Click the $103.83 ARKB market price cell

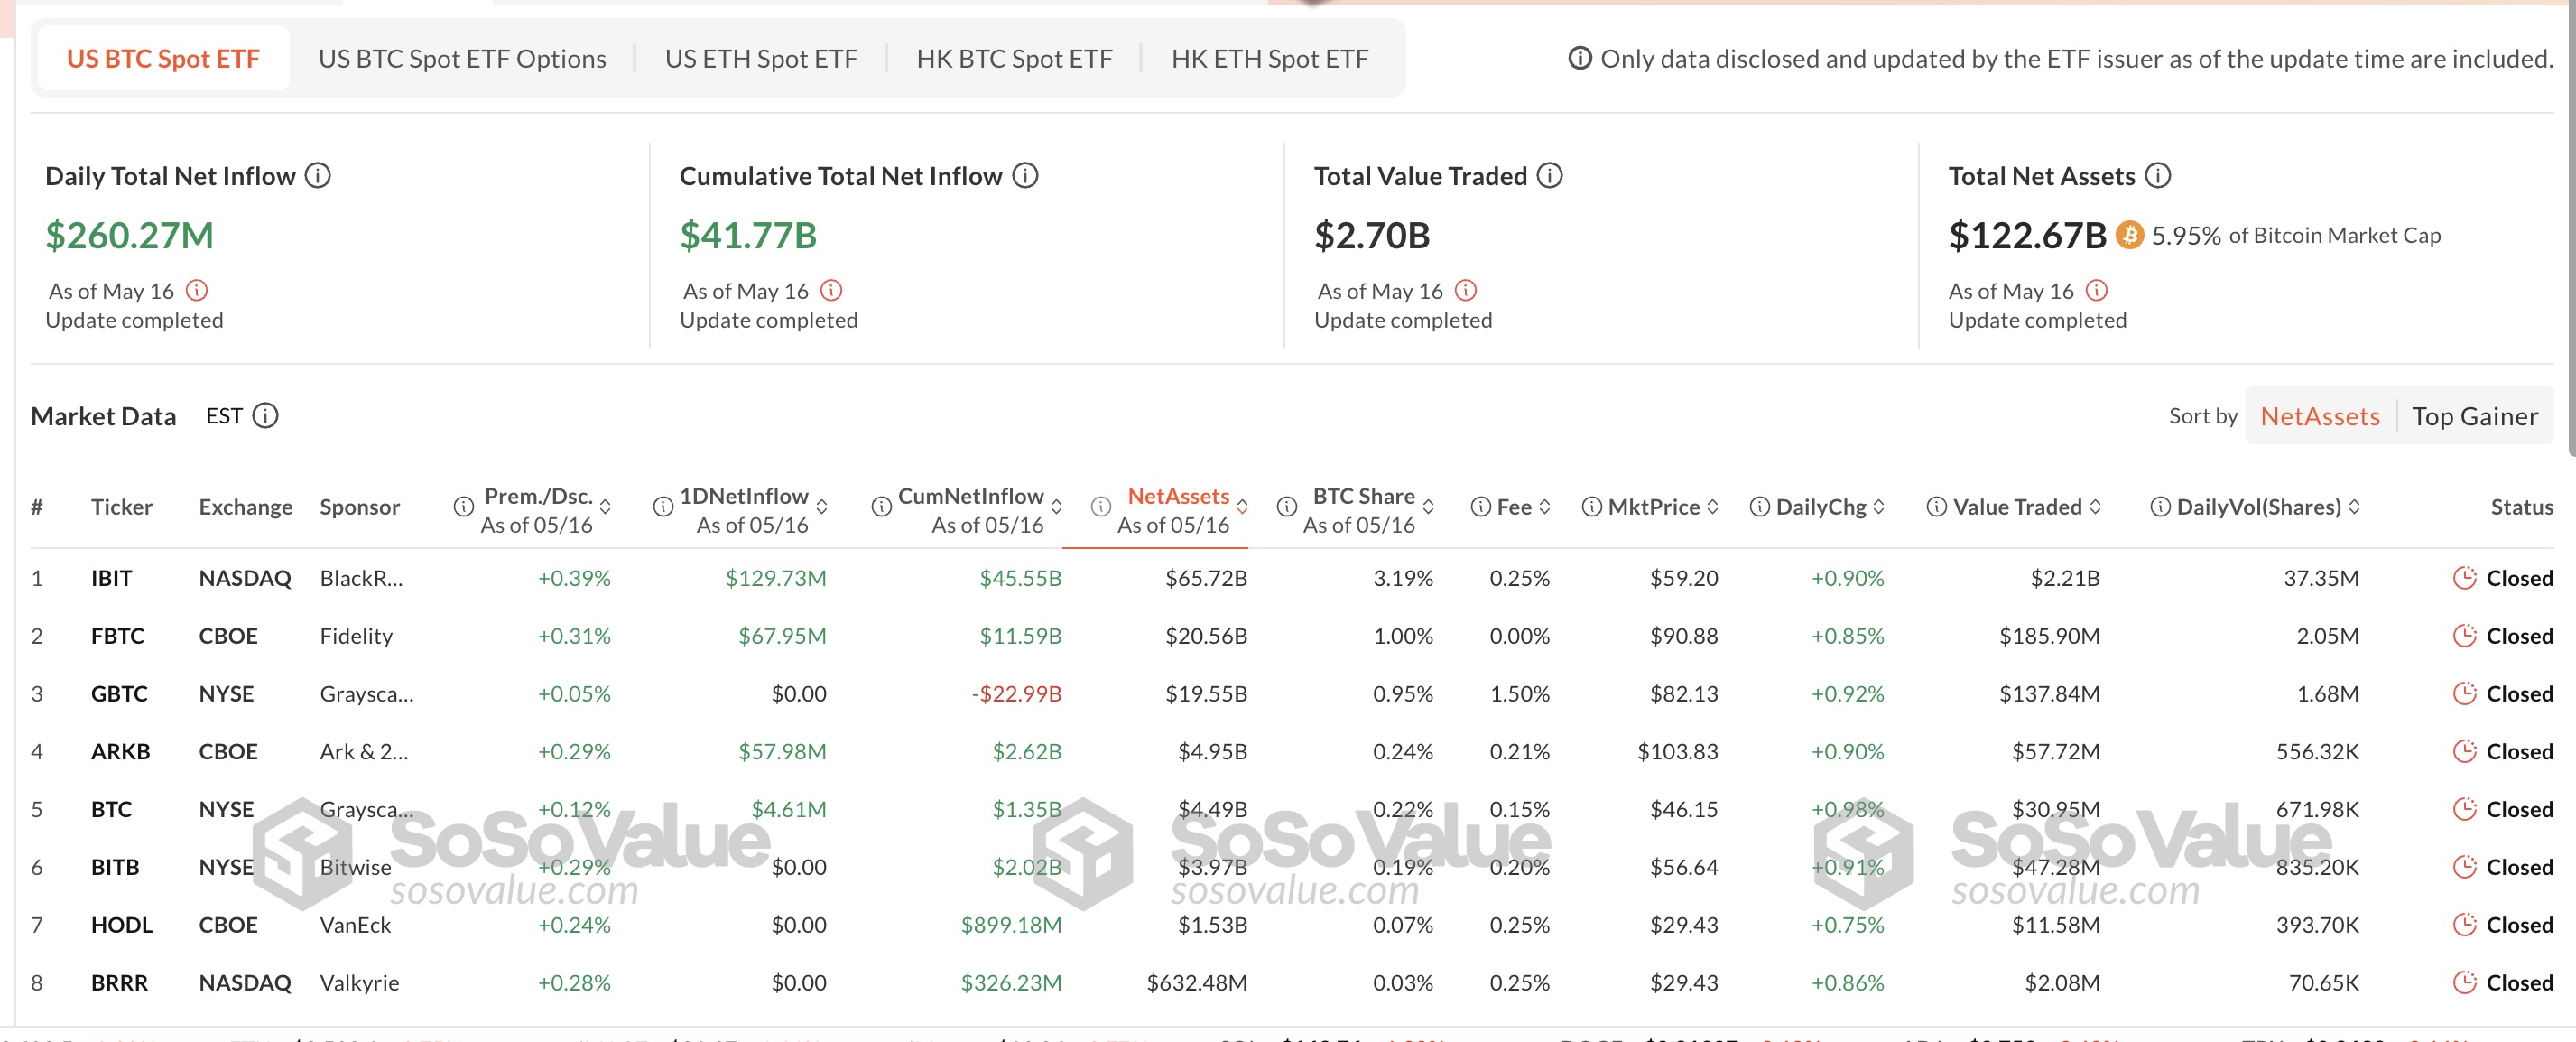(x=1677, y=752)
